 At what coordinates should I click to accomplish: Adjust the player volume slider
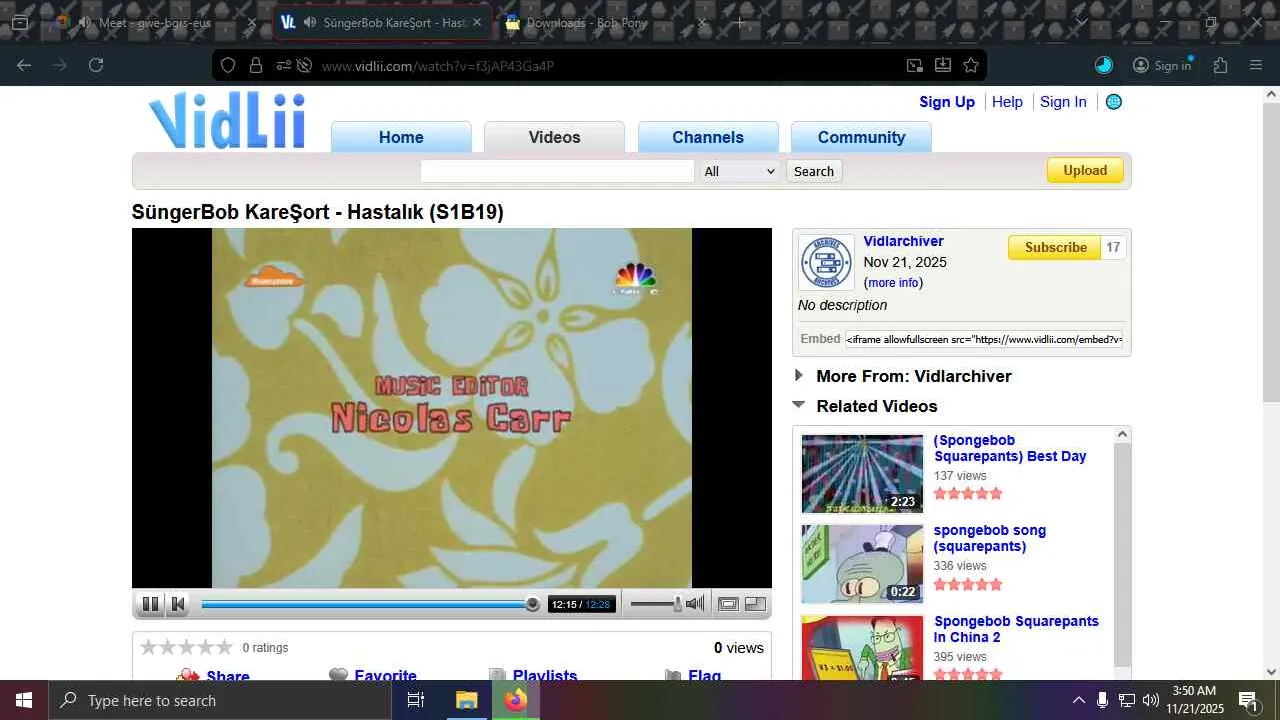point(656,603)
